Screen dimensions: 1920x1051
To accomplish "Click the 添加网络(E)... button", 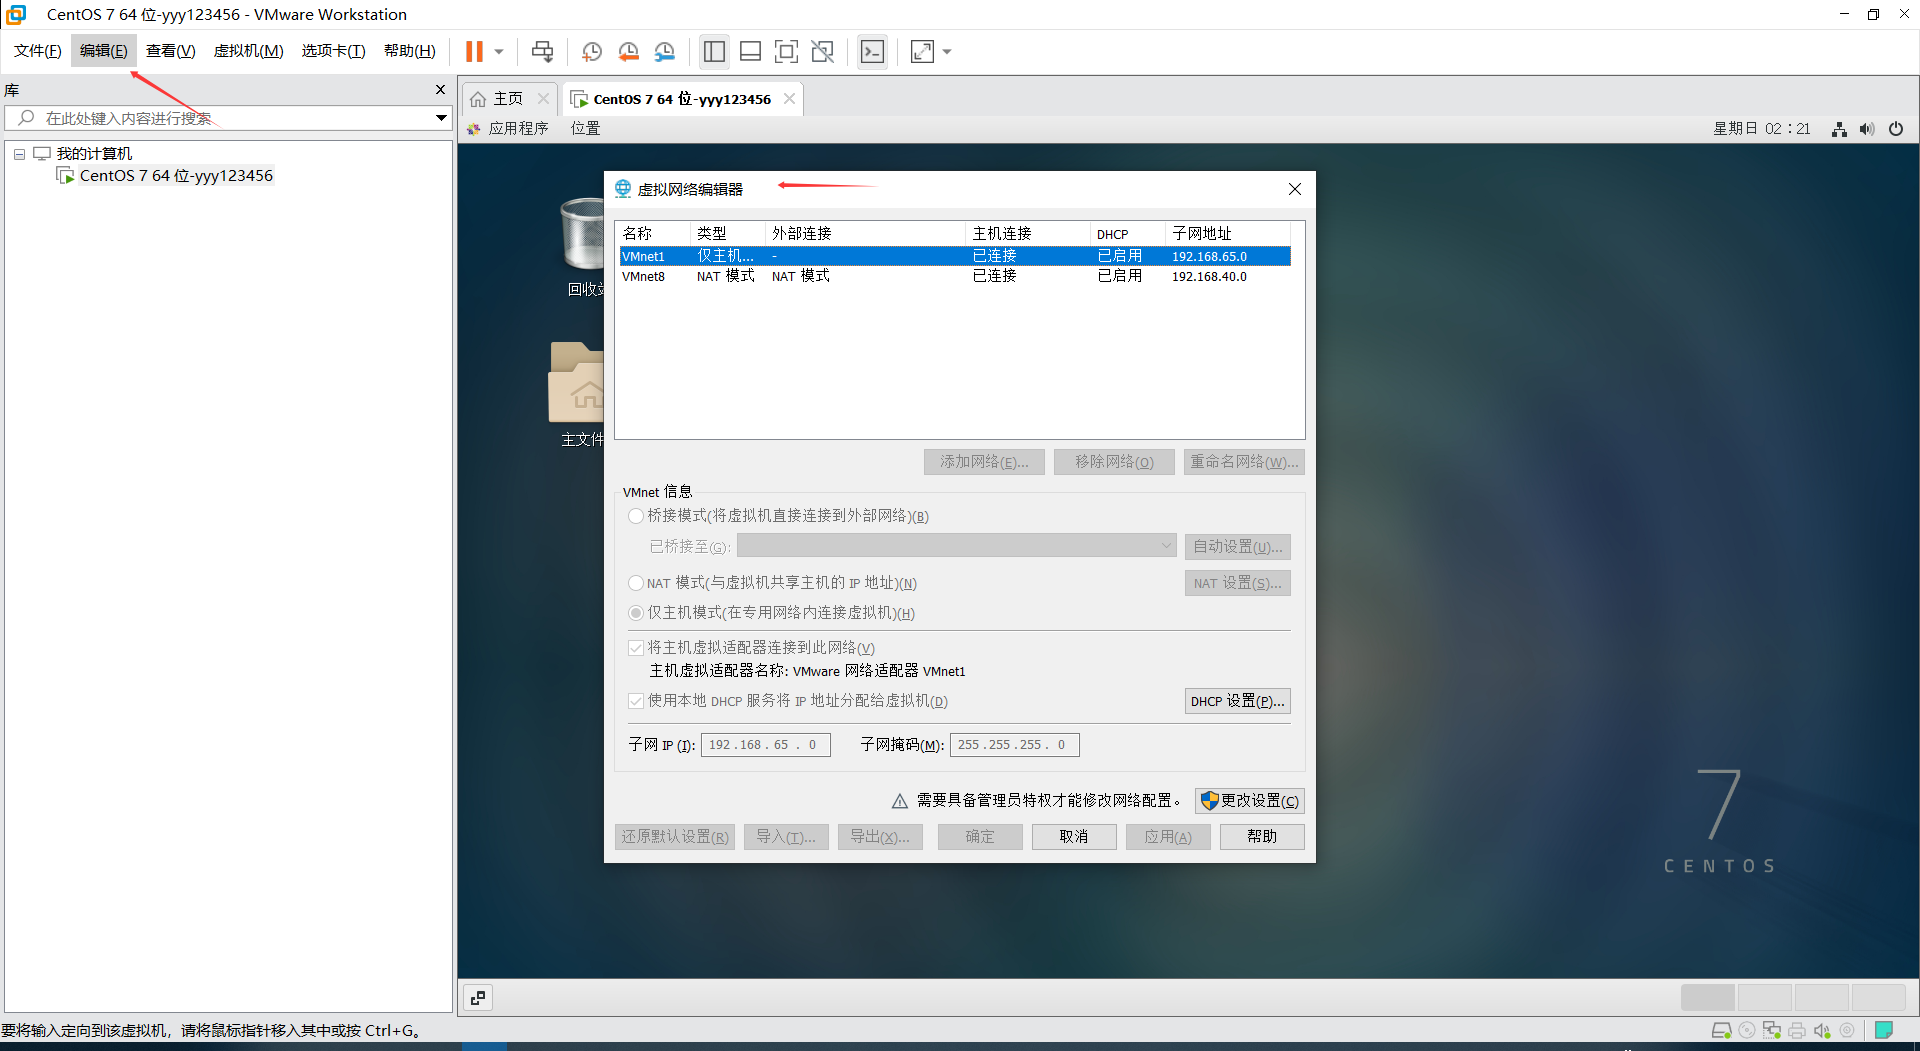I will pos(984,462).
